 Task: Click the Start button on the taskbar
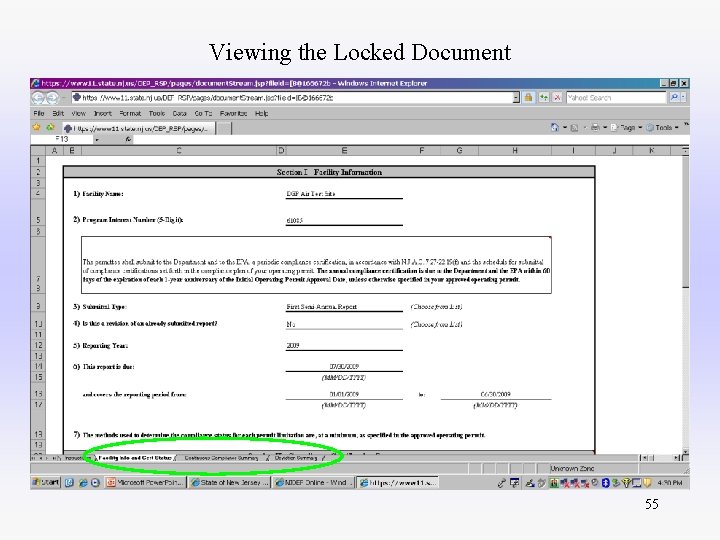coord(45,482)
